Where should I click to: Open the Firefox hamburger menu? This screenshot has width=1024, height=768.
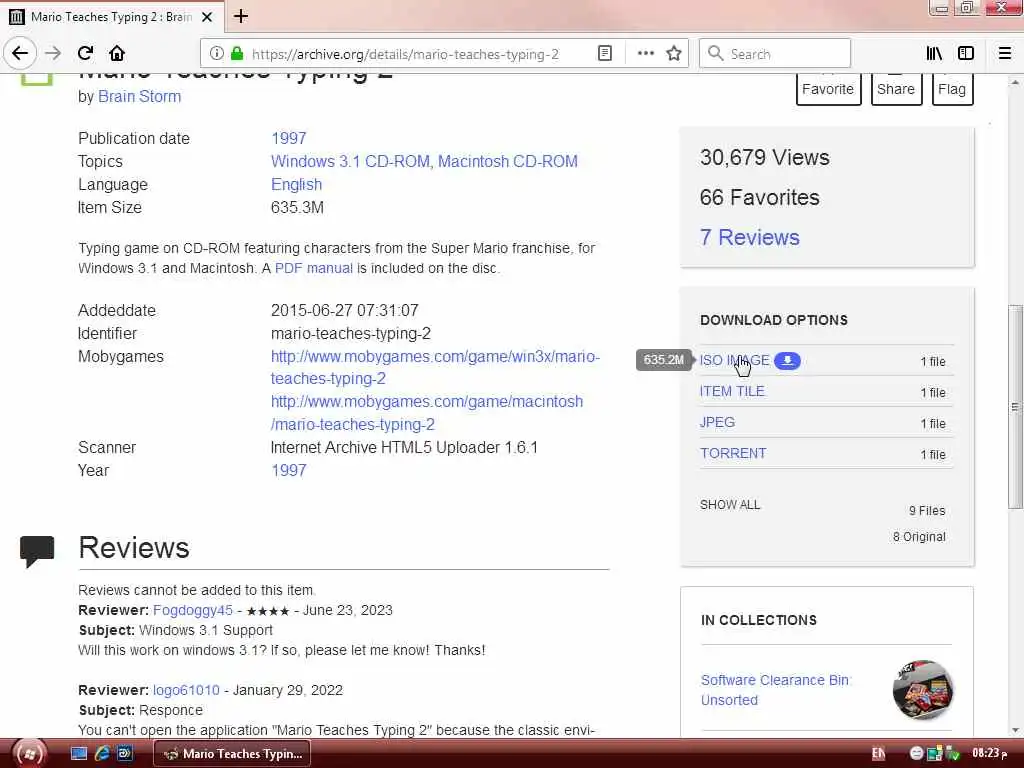pyautogui.click(x=1004, y=54)
